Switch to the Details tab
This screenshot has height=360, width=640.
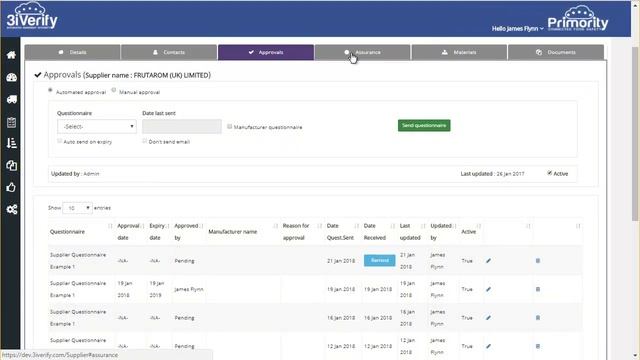point(73,52)
